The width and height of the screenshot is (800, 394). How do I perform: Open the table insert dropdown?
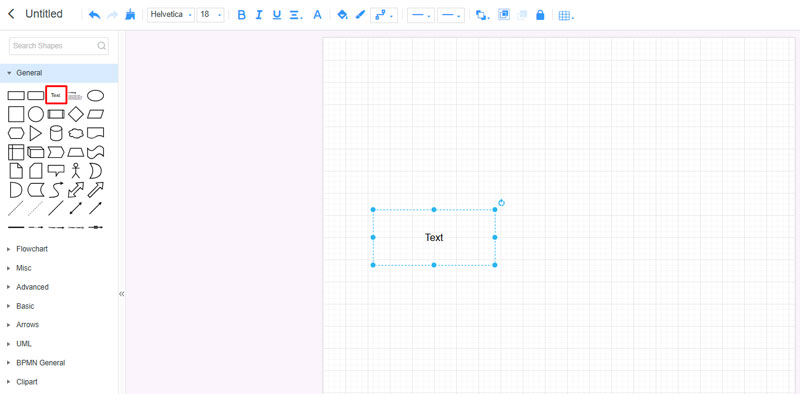point(566,16)
